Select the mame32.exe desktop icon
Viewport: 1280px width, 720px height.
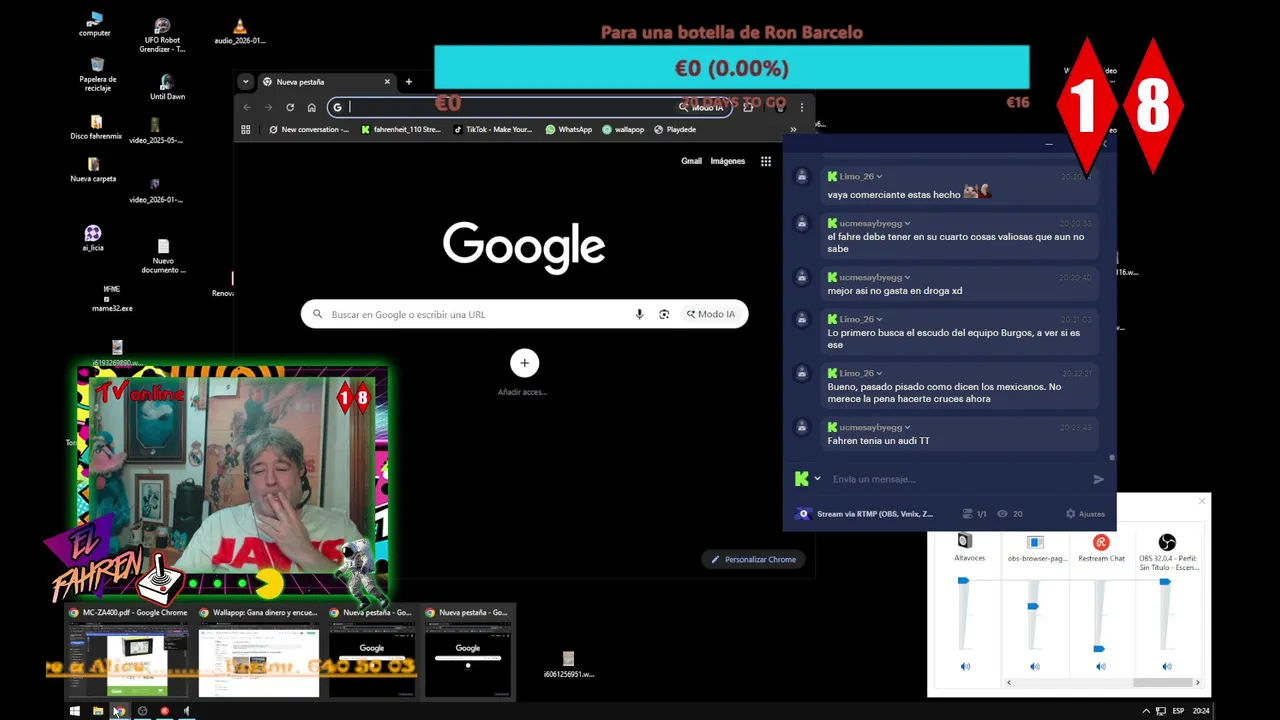(112, 299)
